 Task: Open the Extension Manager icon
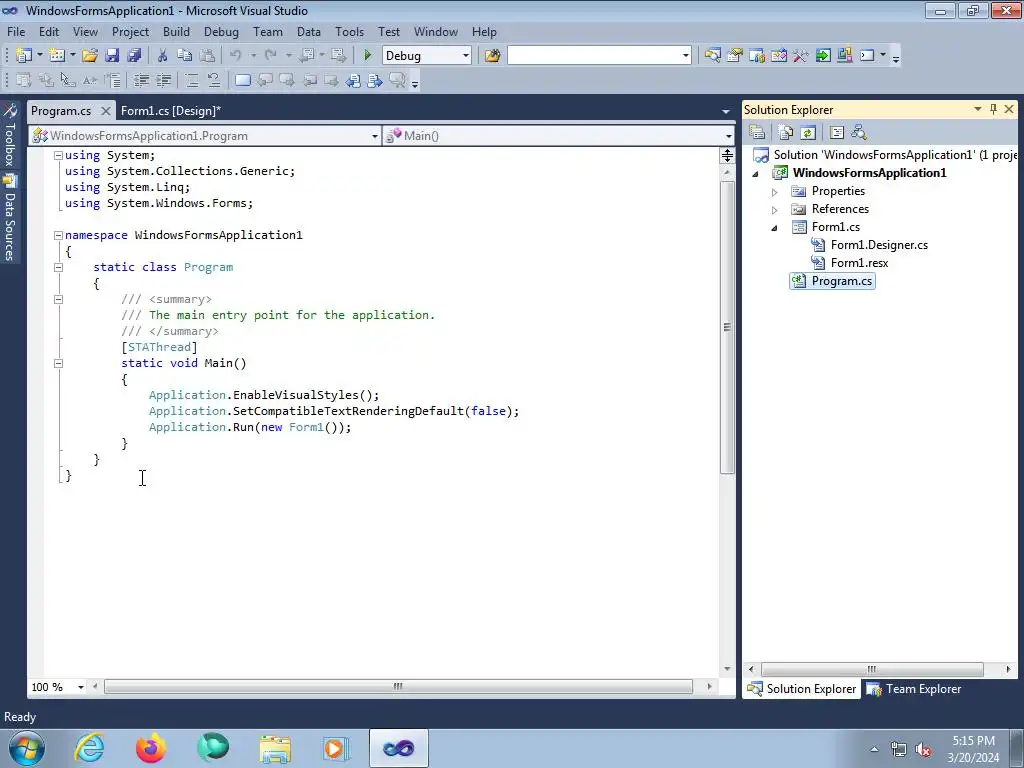coord(845,56)
